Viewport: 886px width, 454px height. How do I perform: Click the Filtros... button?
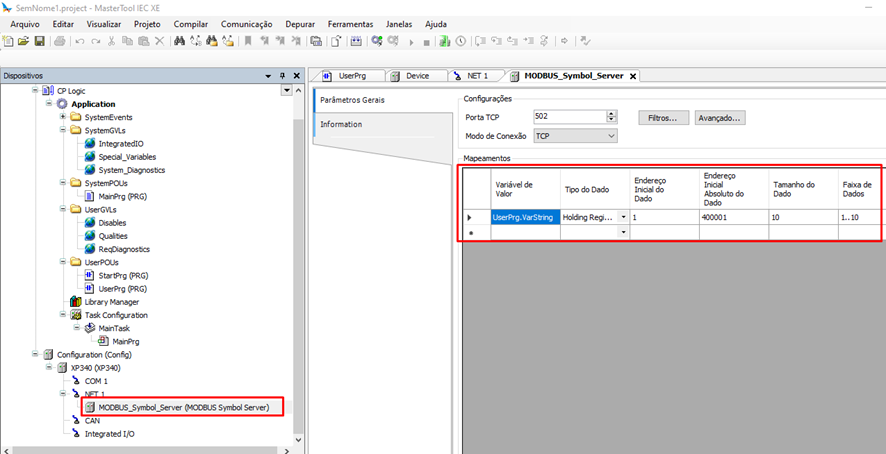663,118
